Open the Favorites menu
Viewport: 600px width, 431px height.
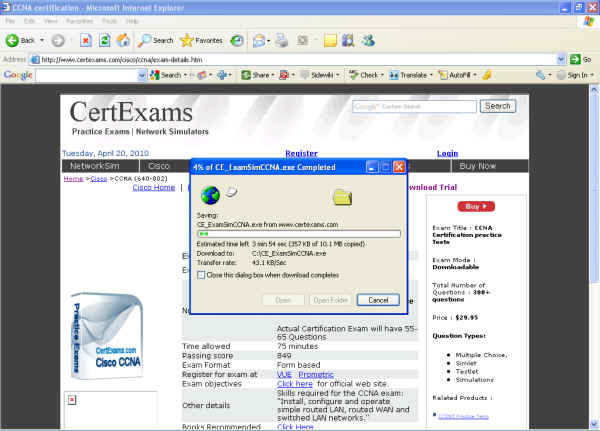[79, 21]
